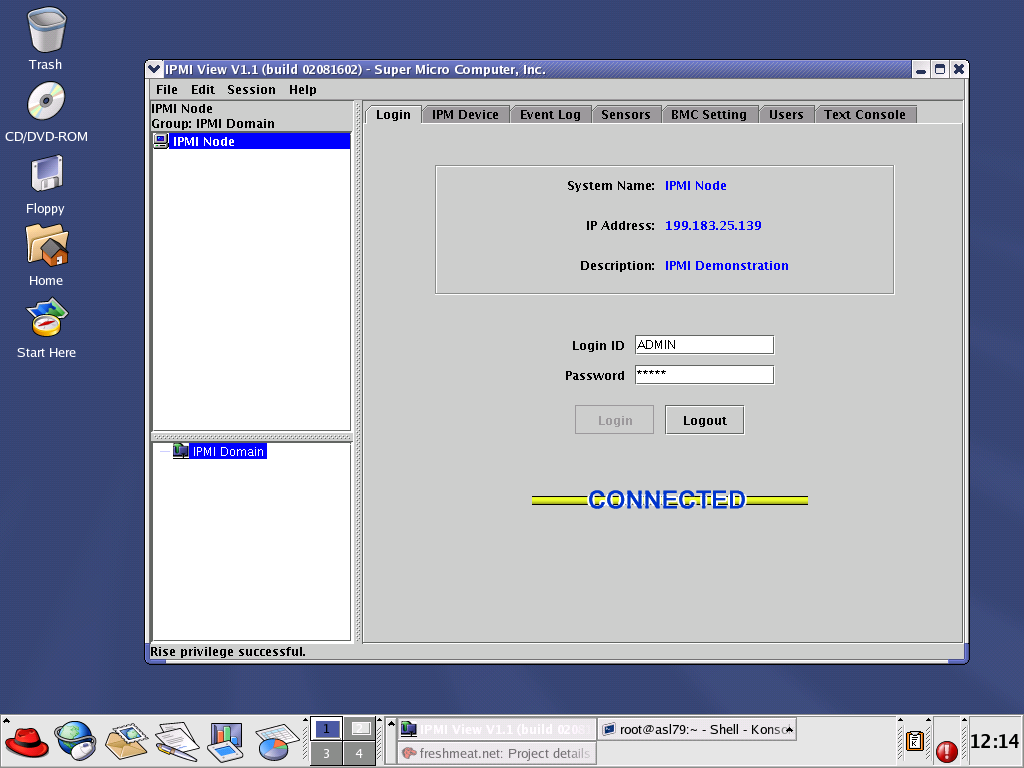Click the System Name value IPMI Node
The width and height of the screenshot is (1024, 768).
pyautogui.click(x=696, y=185)
